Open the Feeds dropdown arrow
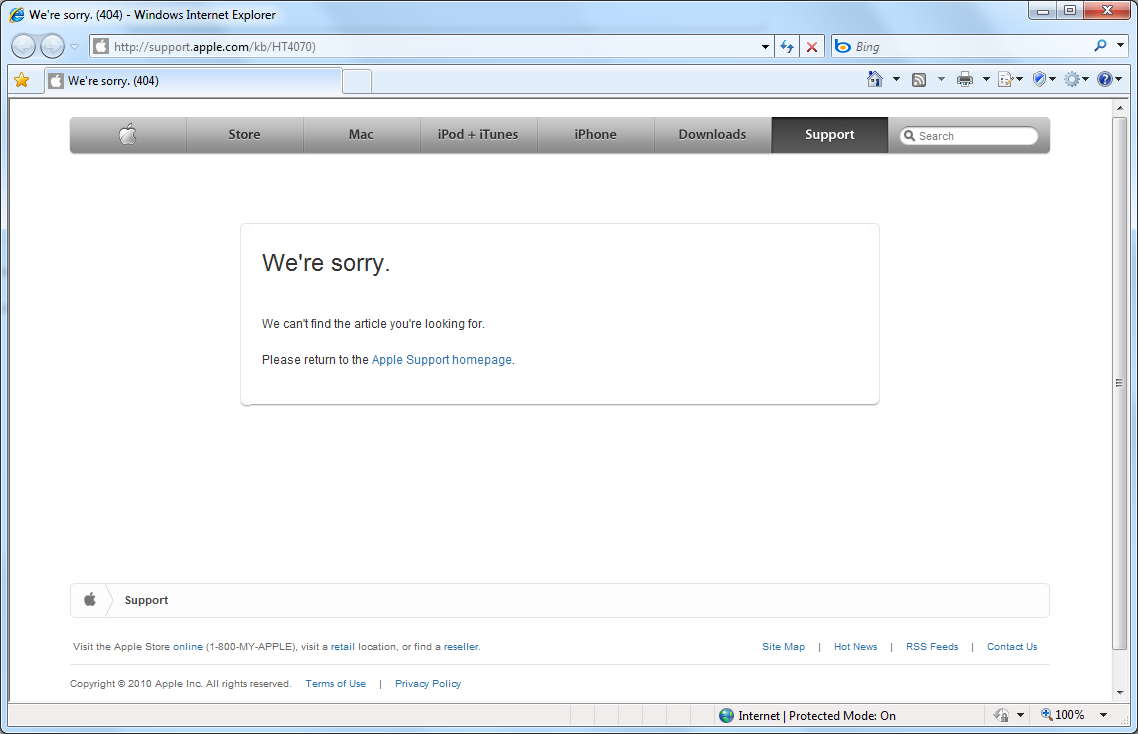This screenshot has width=1138, height=734. pos(941,79)
